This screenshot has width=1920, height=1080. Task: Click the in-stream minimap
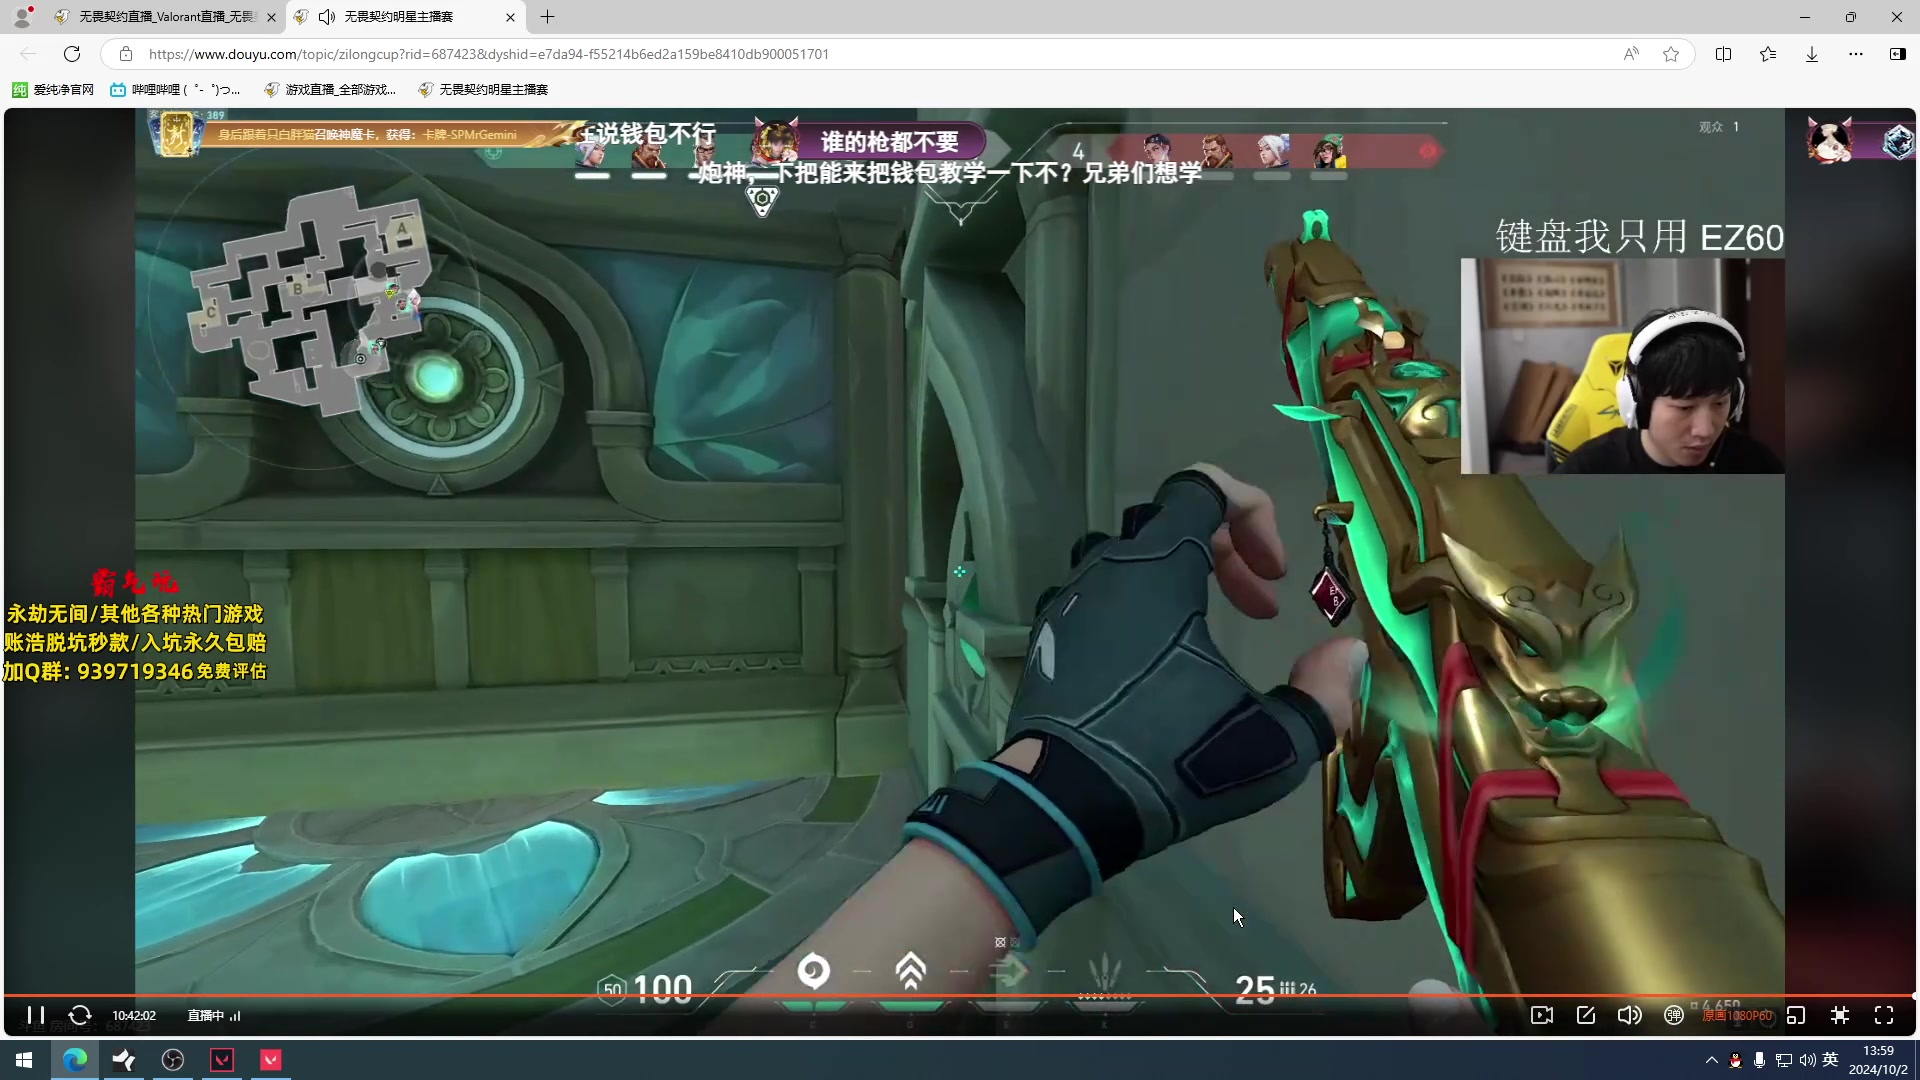tap(310, 302)
